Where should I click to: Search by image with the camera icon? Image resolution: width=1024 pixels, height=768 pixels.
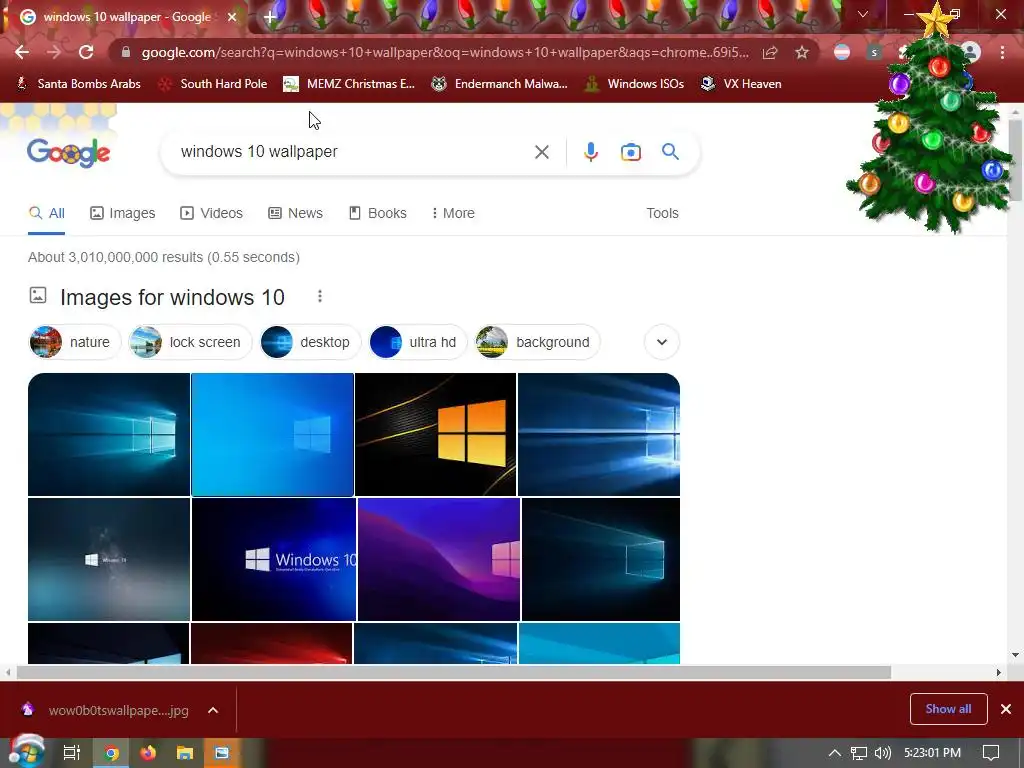(x=631, y=152)
